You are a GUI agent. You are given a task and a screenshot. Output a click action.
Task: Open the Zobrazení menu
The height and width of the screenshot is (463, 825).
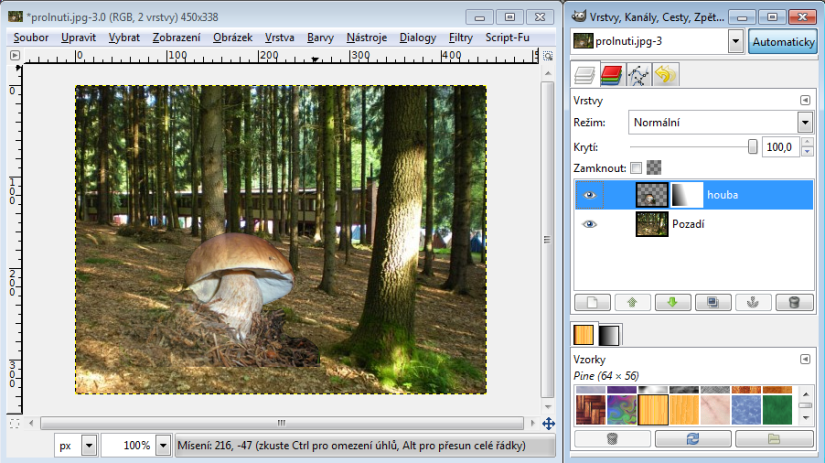point(176,37)
